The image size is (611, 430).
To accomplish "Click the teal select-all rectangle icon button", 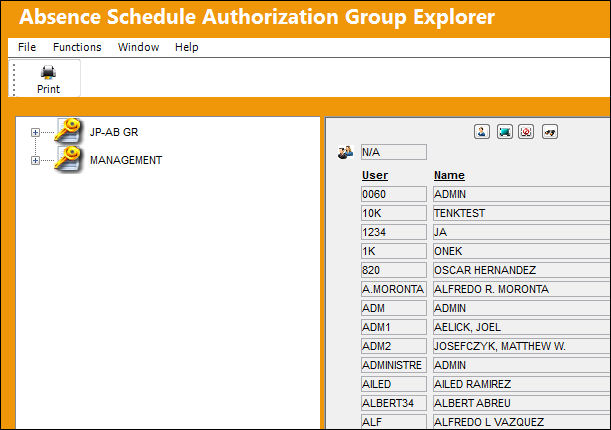I will [505, 132].
